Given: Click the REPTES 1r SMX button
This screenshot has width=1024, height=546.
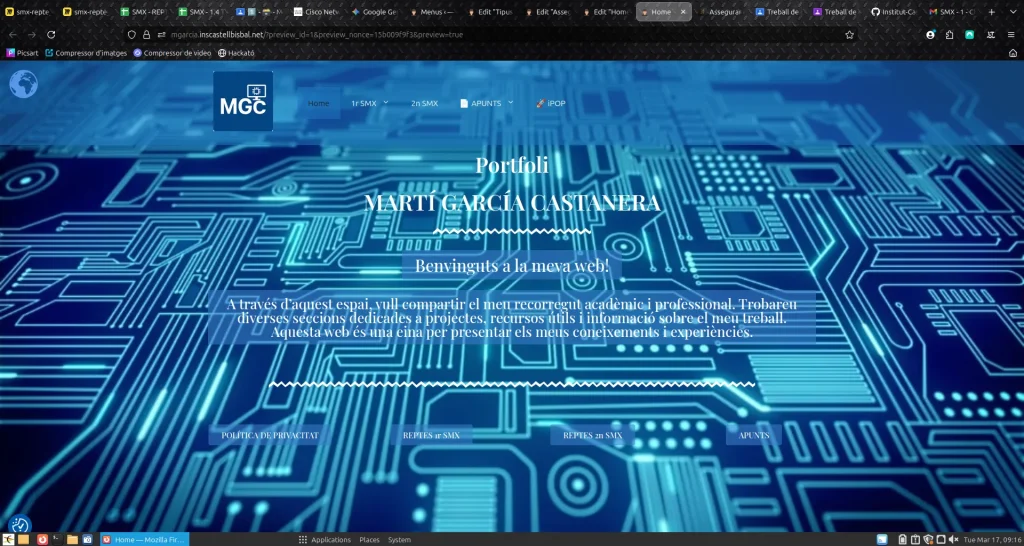Looking at the screenshot, I should coord(431,436).
